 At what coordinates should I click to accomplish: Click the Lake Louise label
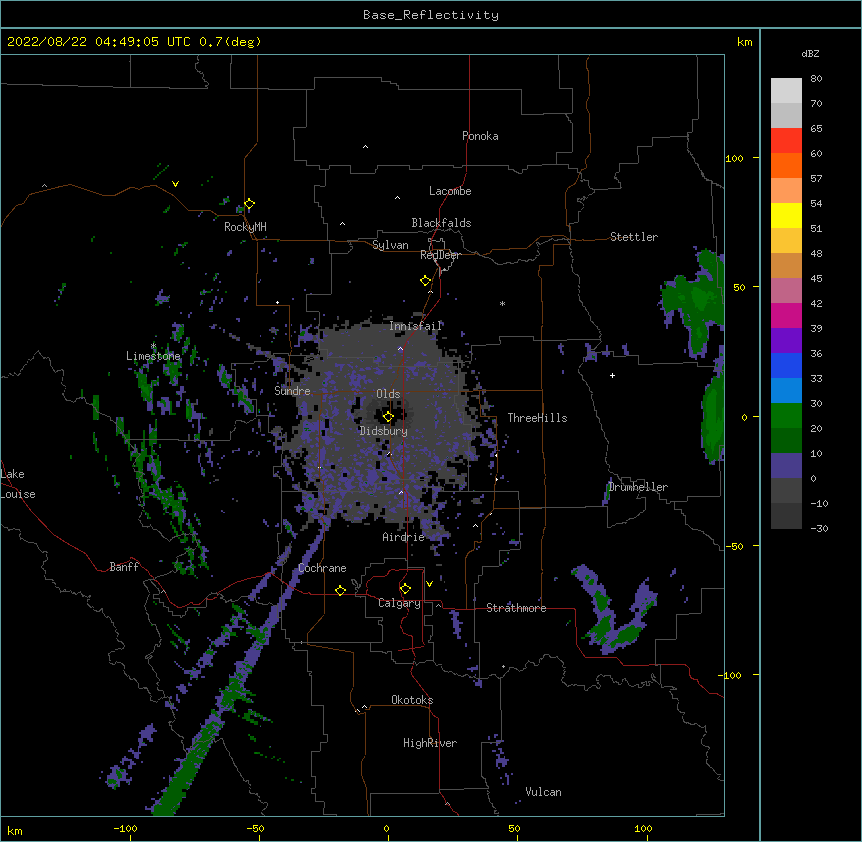tap(18, 484)
